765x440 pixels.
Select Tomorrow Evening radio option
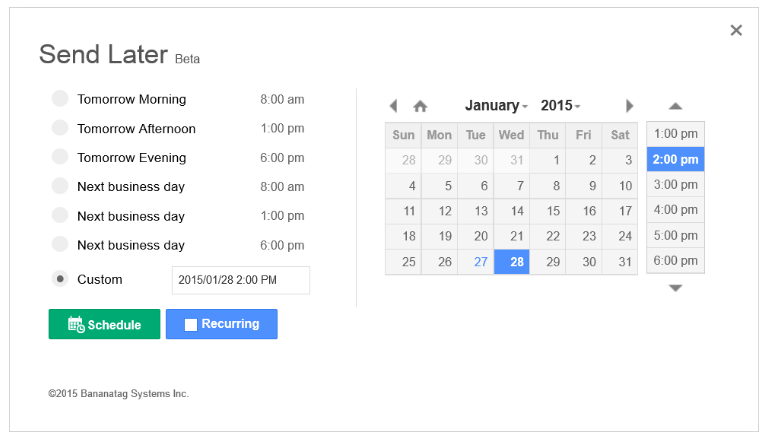tap(60, 157)
